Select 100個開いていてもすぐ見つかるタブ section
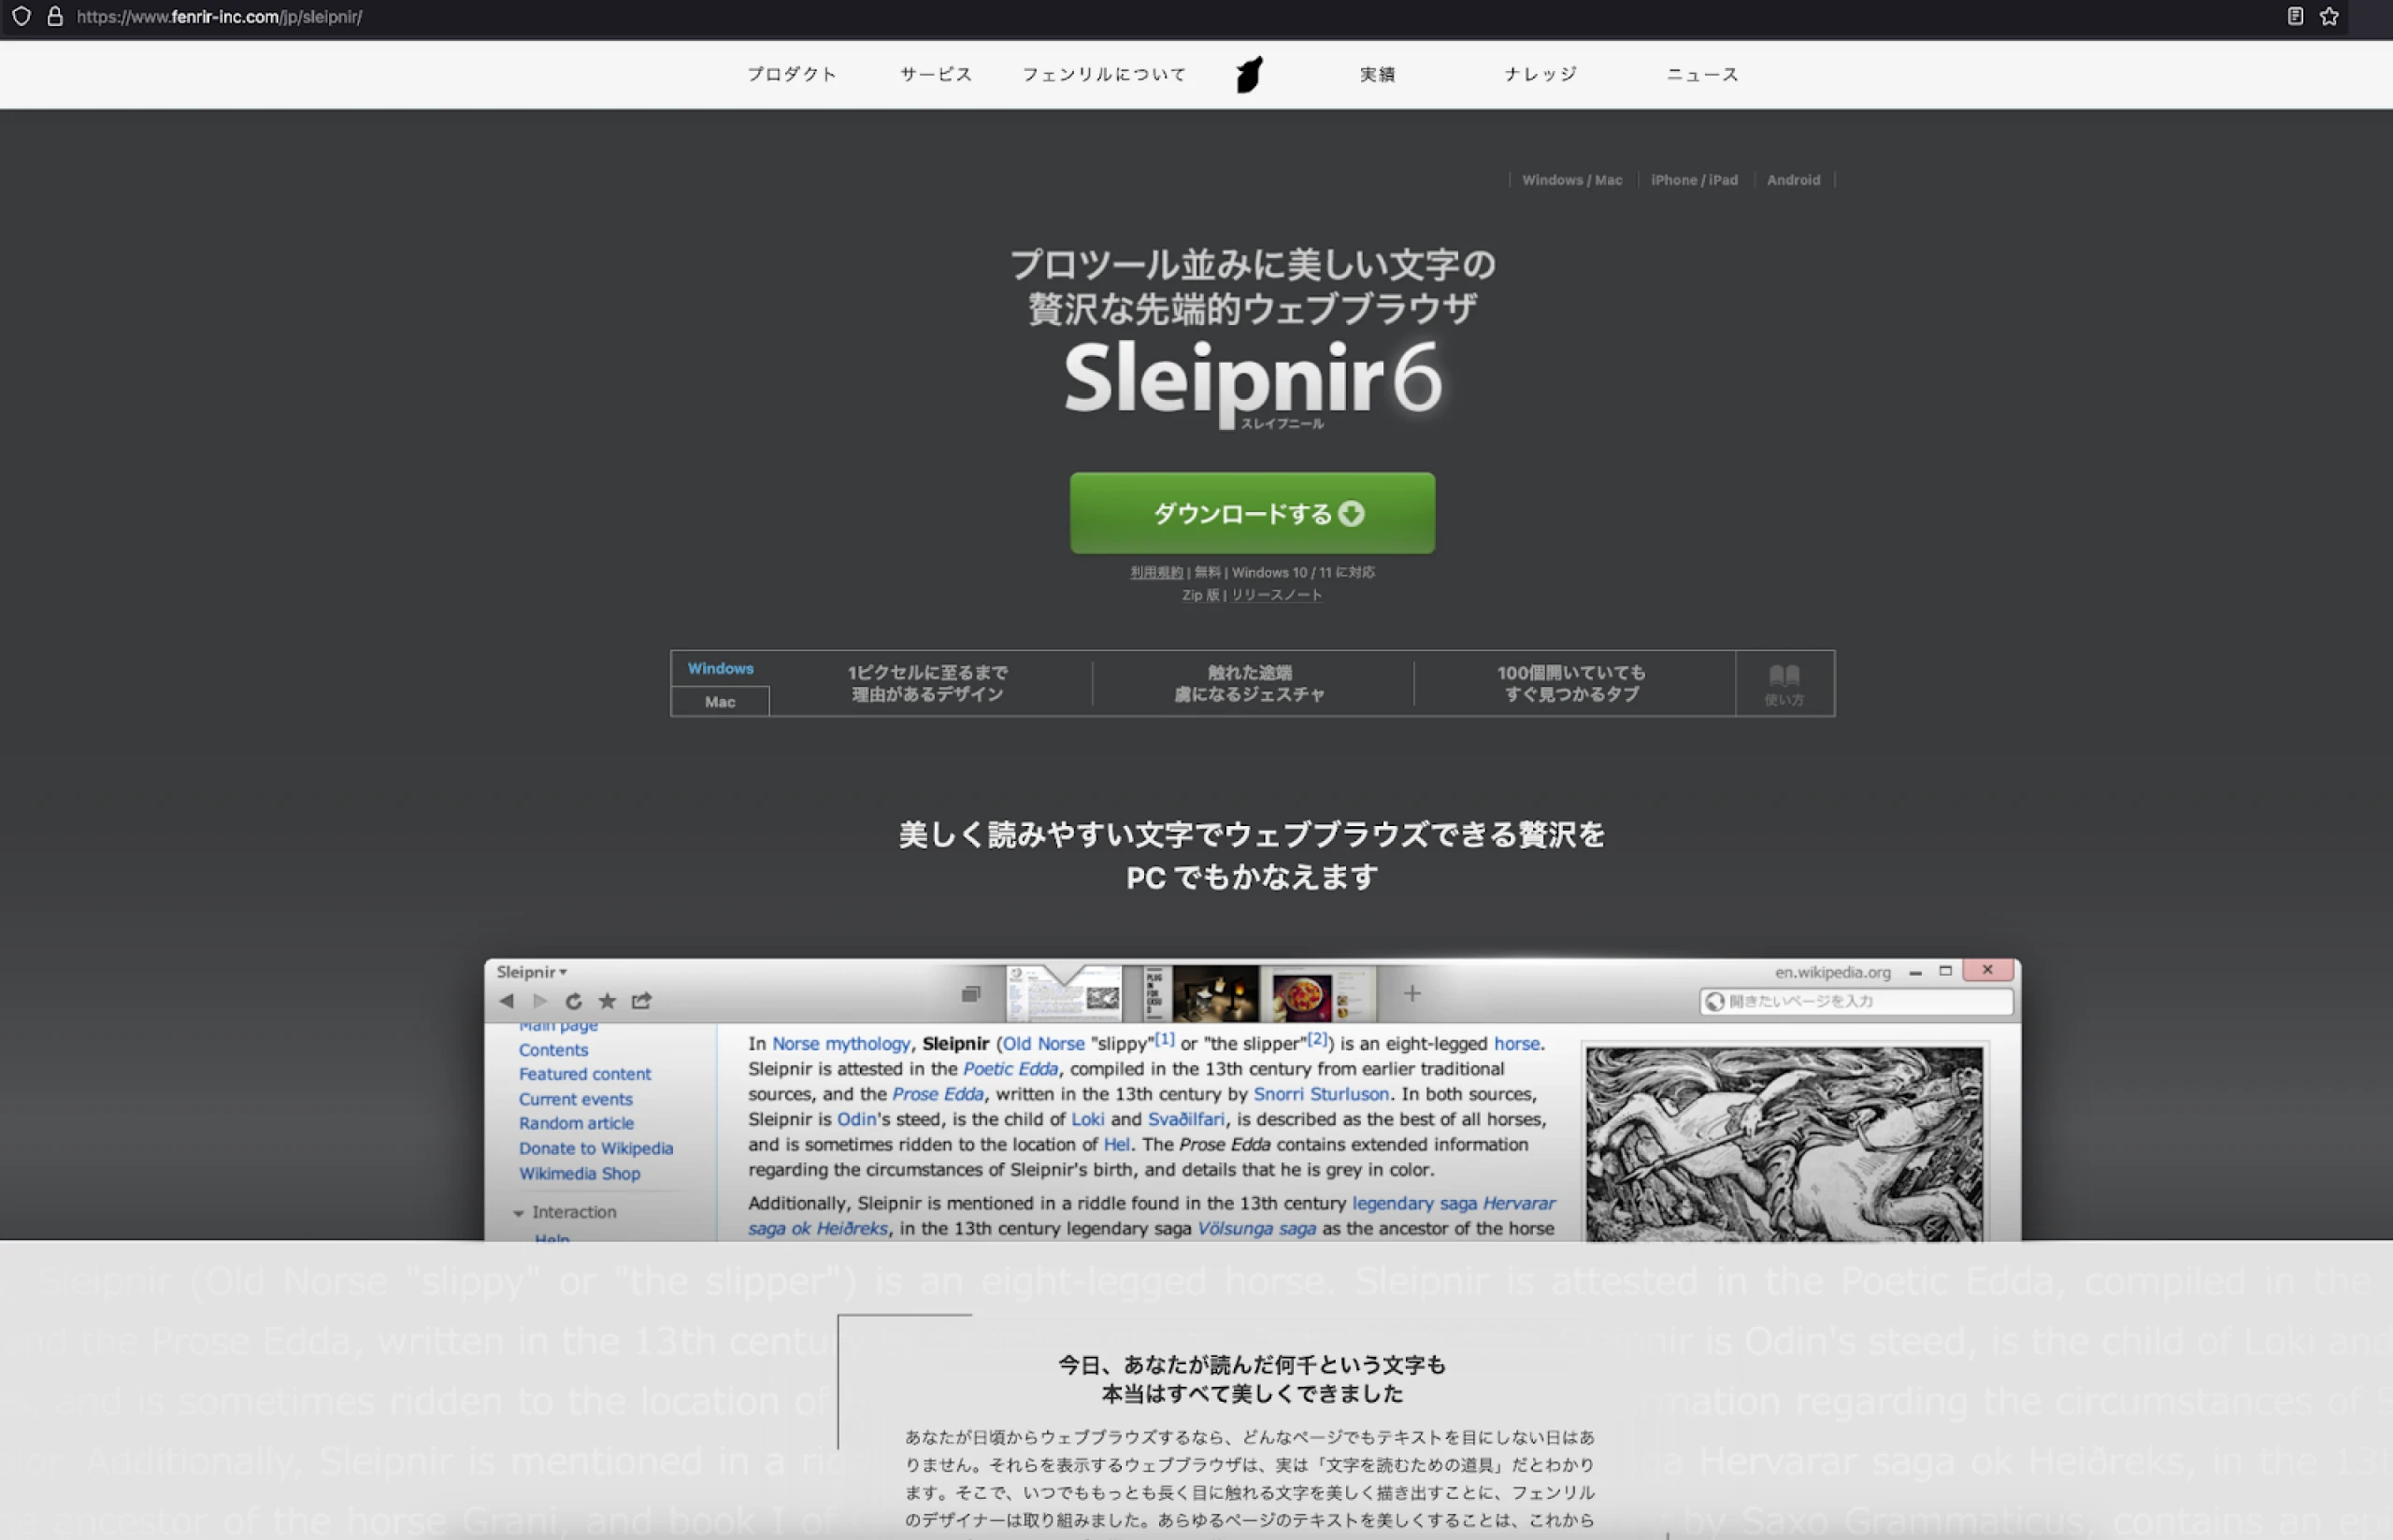 pos(1571,684)
